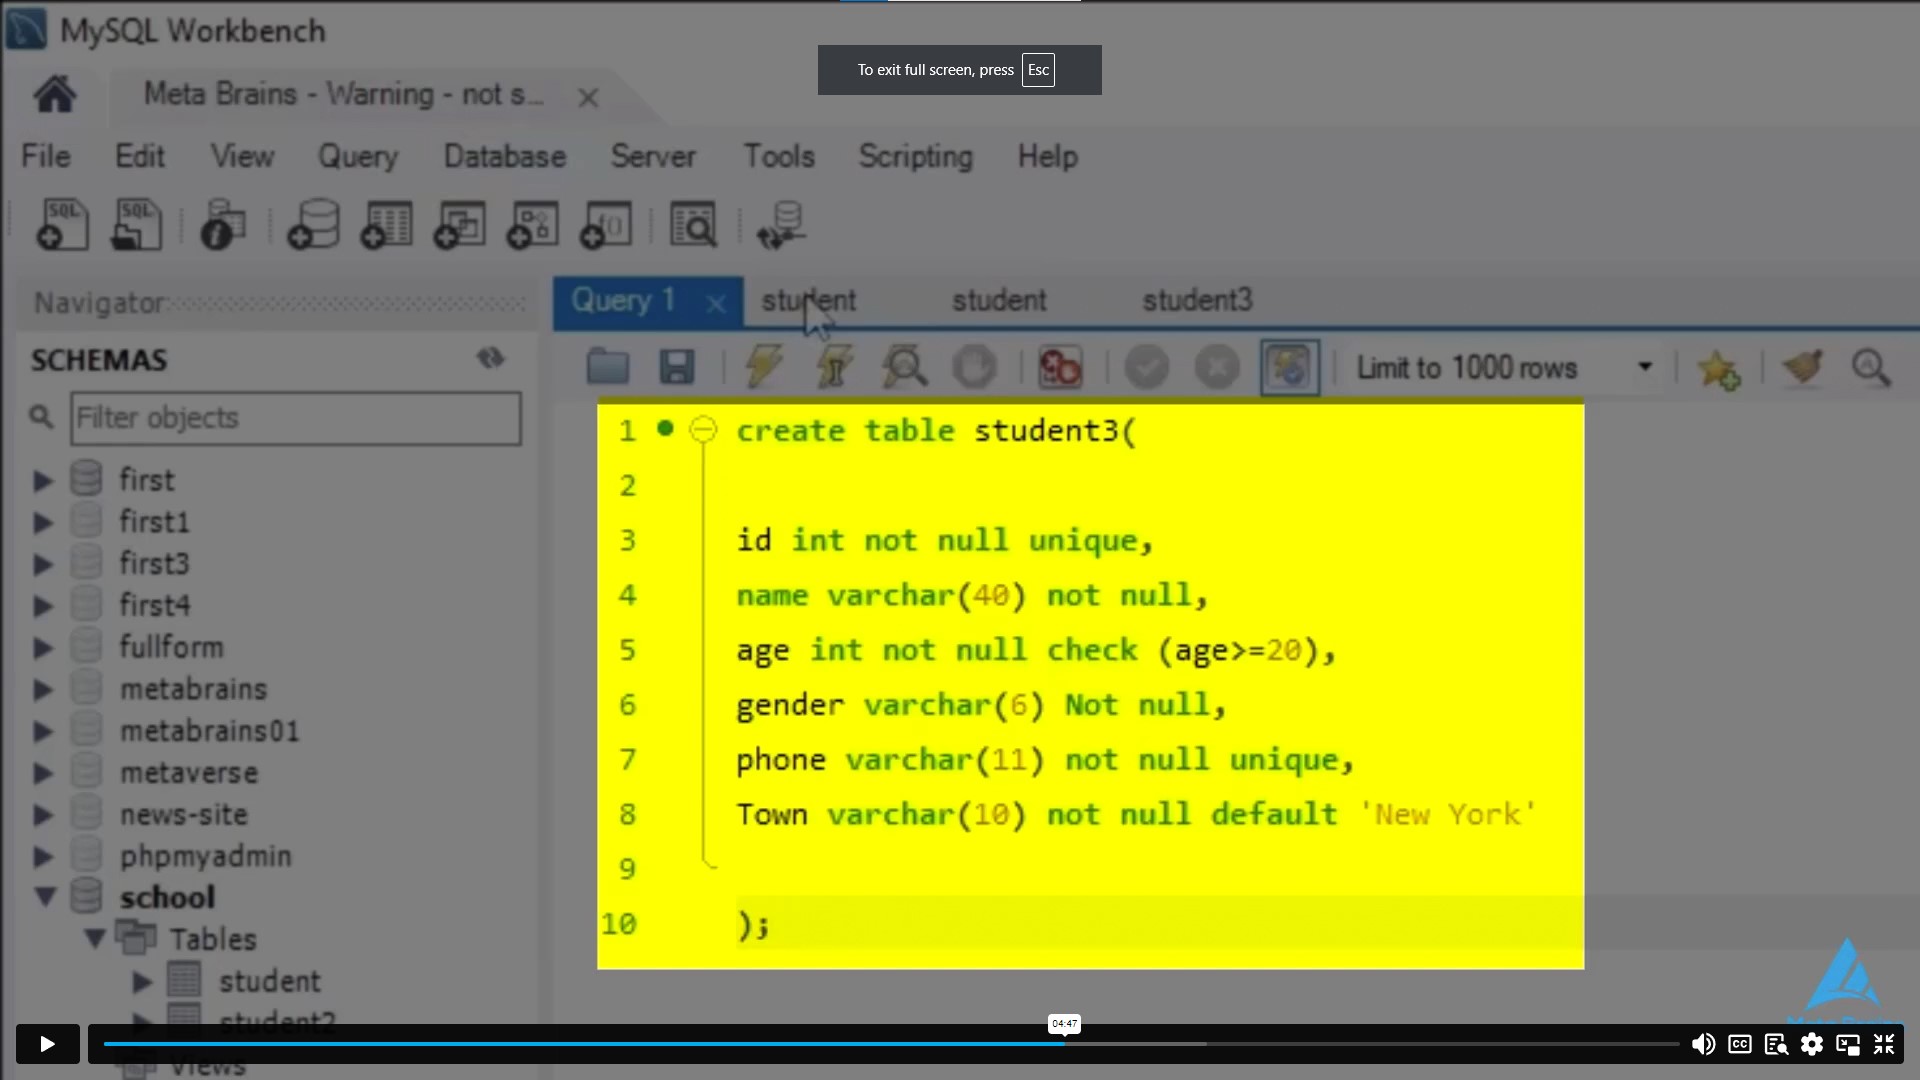1920x1080 pixels.
Task: Beautify the query with broom icon
Action: [1803, 367]
